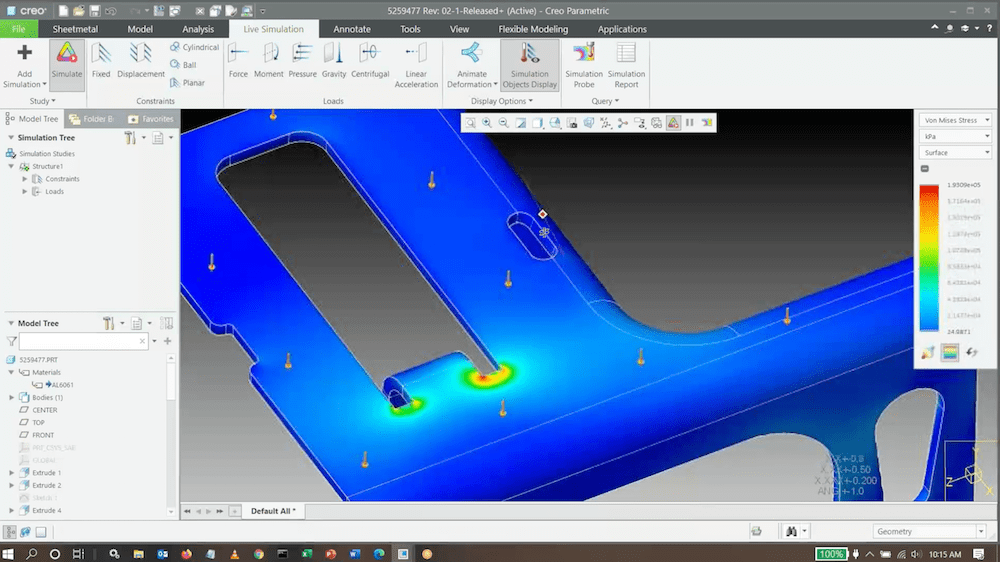Image resolution: width=1000 pixels, height=562 pixels.
Task: Open the Saved Orientations icon
Action: (555, 122)
